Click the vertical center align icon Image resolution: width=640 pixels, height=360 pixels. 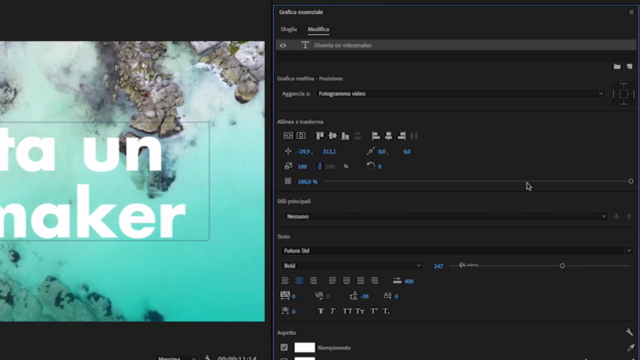288,136
